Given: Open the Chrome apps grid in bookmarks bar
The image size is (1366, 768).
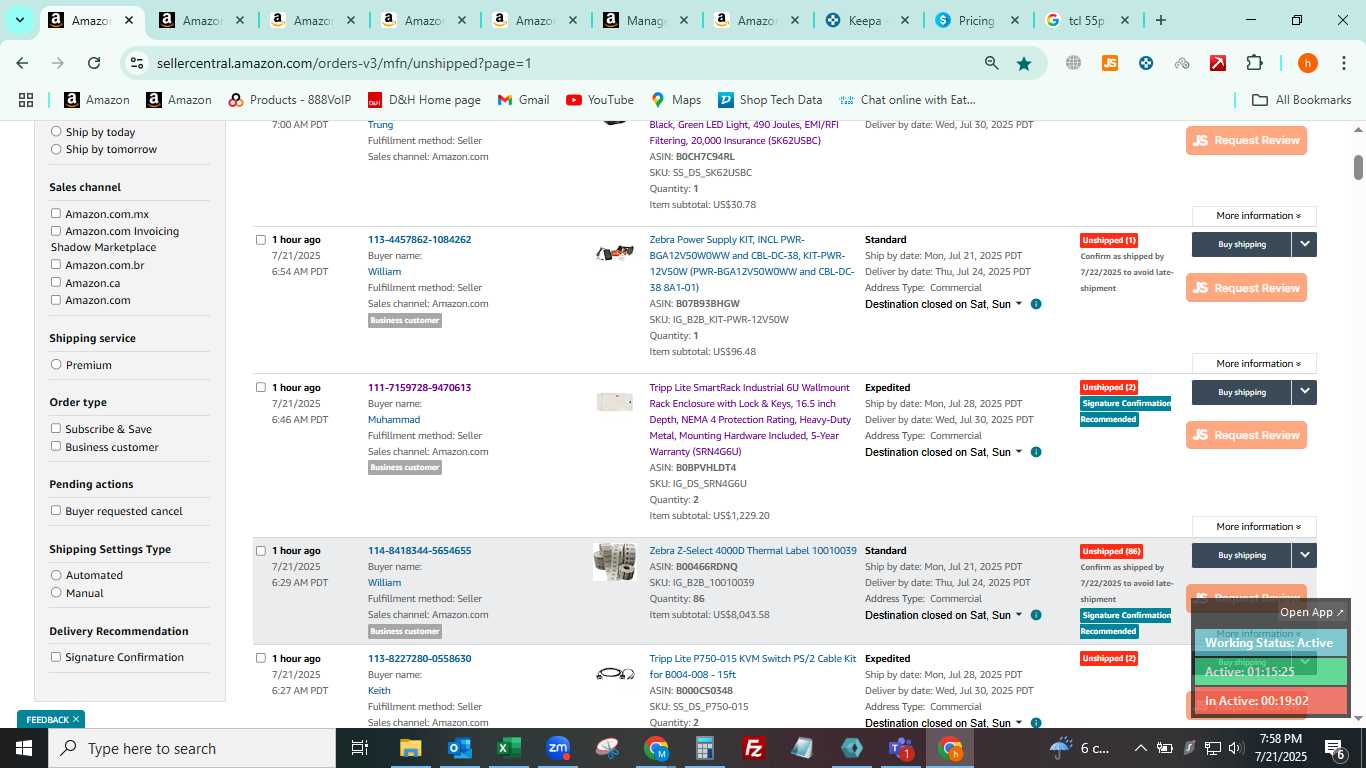Looking at the screenshot, I should (26, 100).
